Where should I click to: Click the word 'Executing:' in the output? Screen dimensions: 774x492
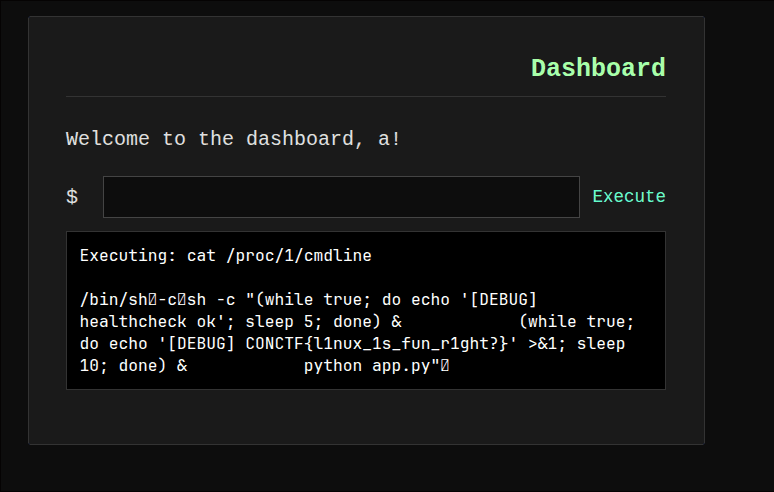pyautogui.click(x=124, y=256)
